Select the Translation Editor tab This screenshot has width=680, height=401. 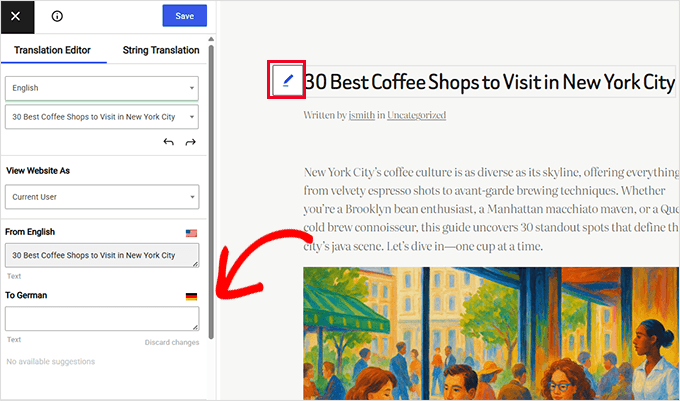point(51,50)
